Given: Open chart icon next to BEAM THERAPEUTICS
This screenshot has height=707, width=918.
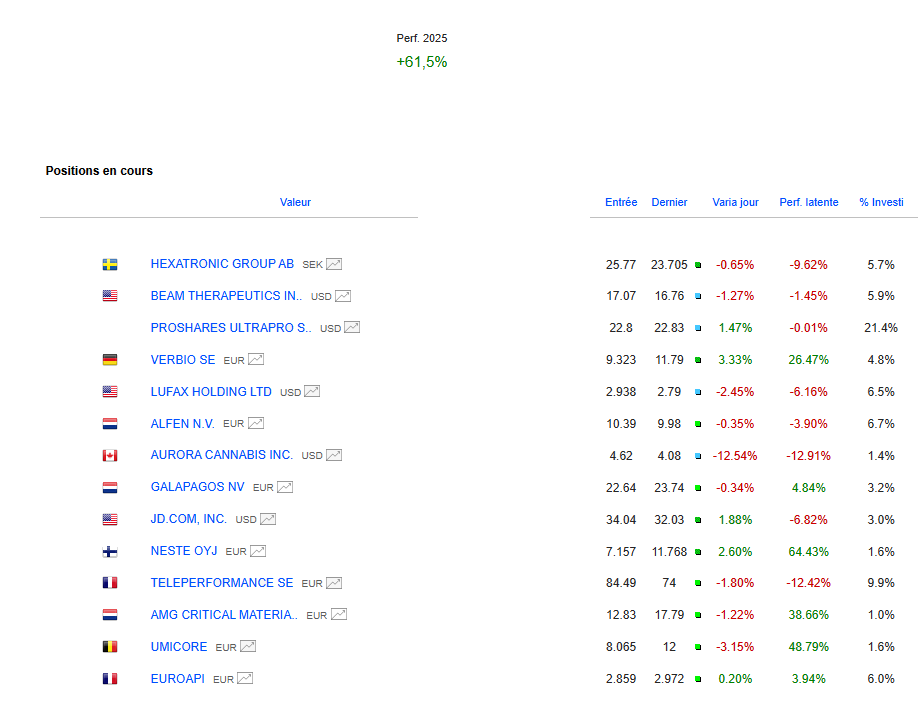Looking at the screenshot, I should [343, 296].
